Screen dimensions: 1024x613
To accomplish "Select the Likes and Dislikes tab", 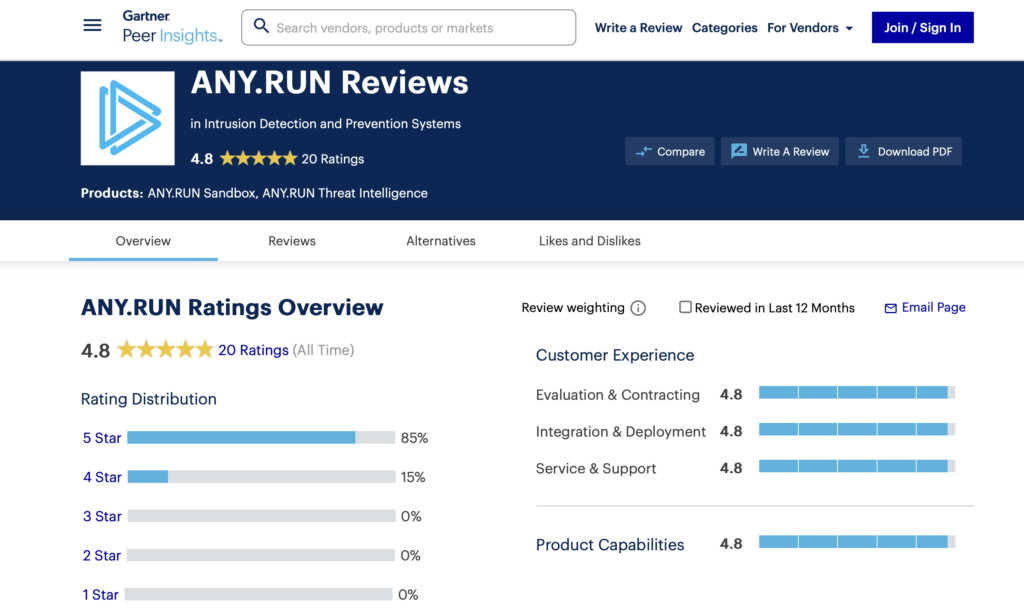I will click(x=589, y=241).
